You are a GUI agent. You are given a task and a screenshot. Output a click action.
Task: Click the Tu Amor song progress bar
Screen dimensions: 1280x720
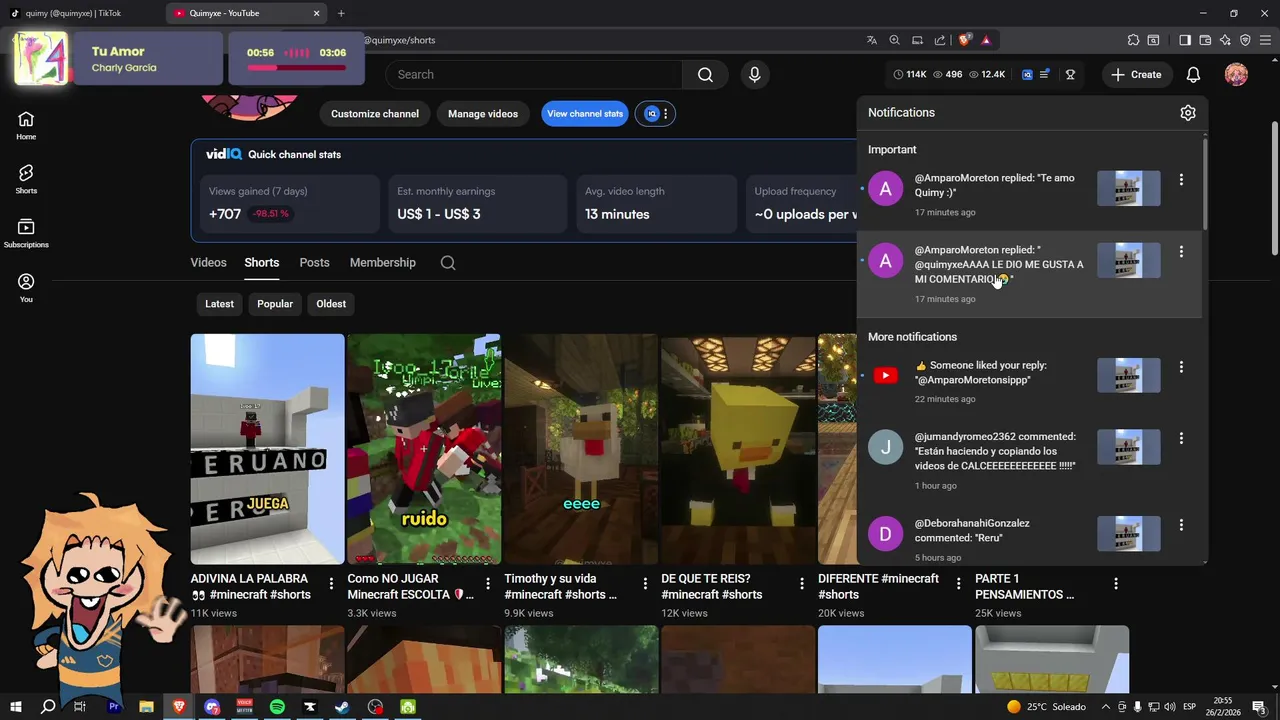pyautogui.click(x=297, y=68)
